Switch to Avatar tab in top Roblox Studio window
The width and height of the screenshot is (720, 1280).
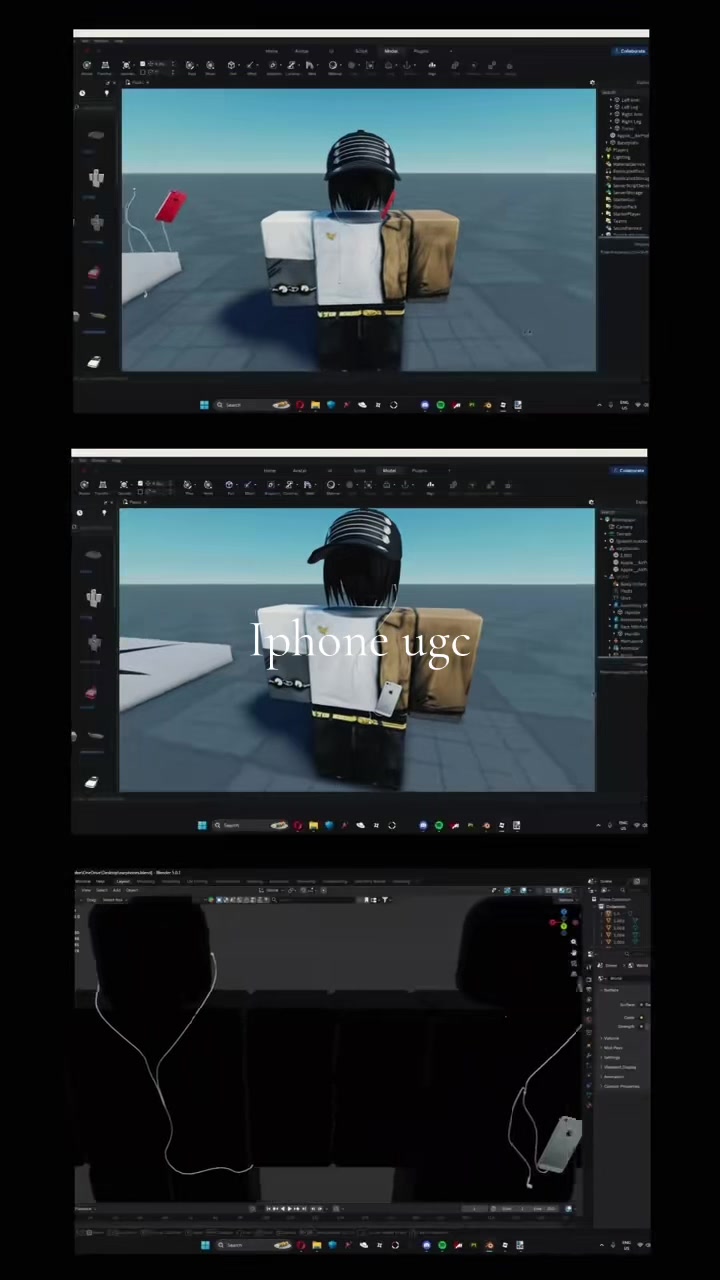302,50
